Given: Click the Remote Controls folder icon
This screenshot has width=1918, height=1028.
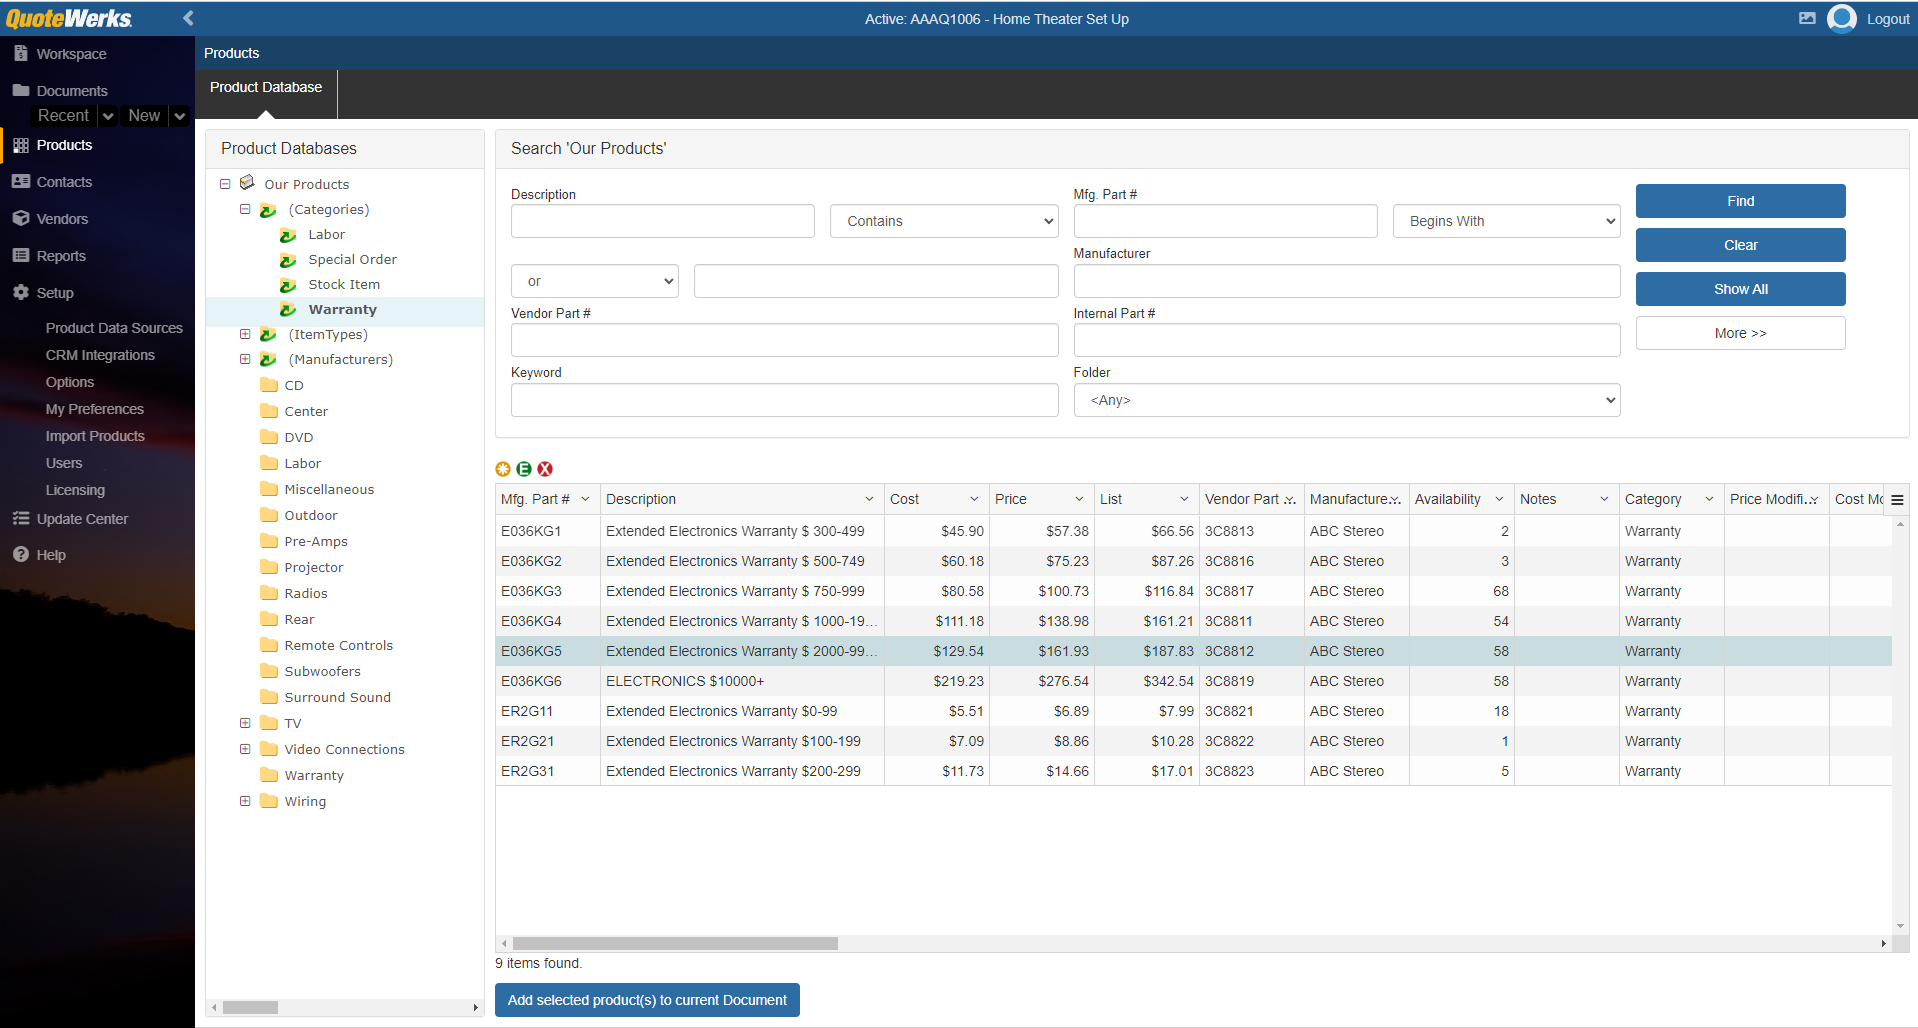Looking at the screenshot, I should point(268,645).
